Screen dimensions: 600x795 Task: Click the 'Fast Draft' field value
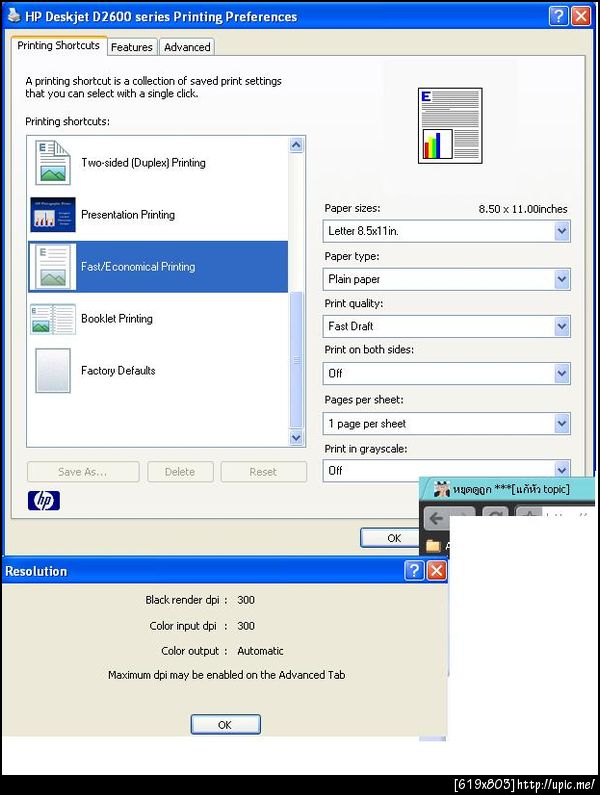pyautogui.click(x=350, y=326)
